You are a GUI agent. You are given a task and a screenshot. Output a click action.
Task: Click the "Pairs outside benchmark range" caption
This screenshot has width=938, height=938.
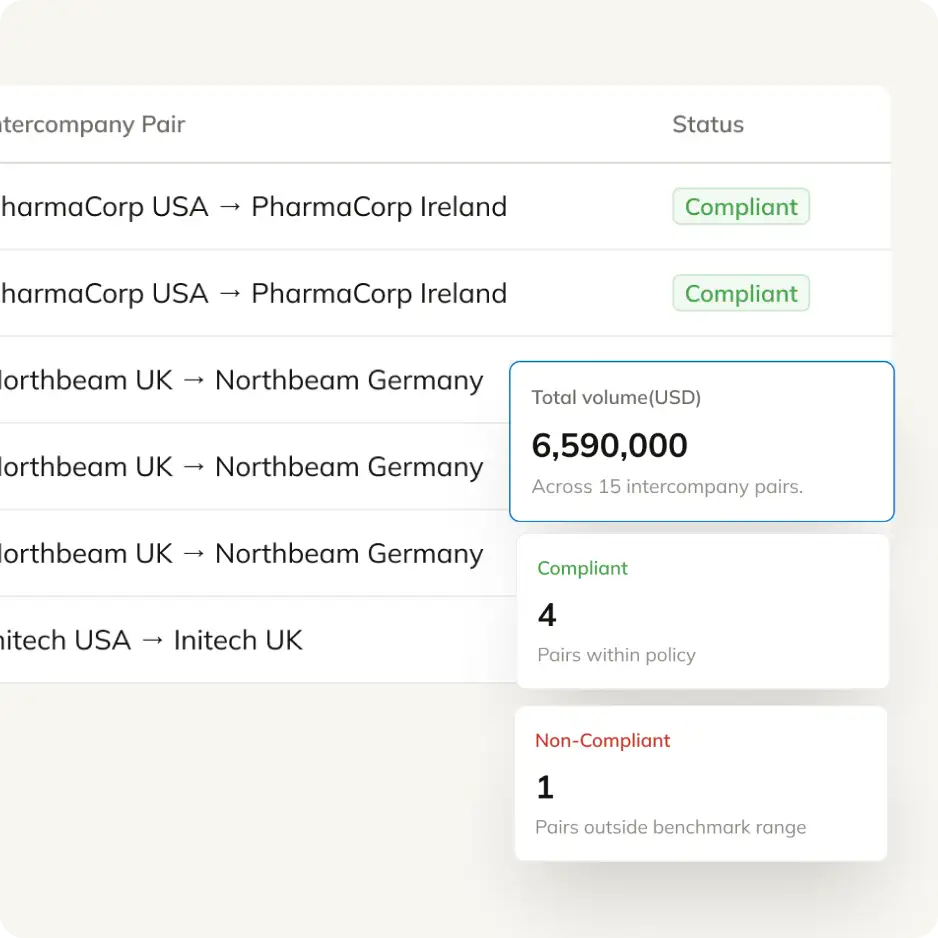click(670, 827)
